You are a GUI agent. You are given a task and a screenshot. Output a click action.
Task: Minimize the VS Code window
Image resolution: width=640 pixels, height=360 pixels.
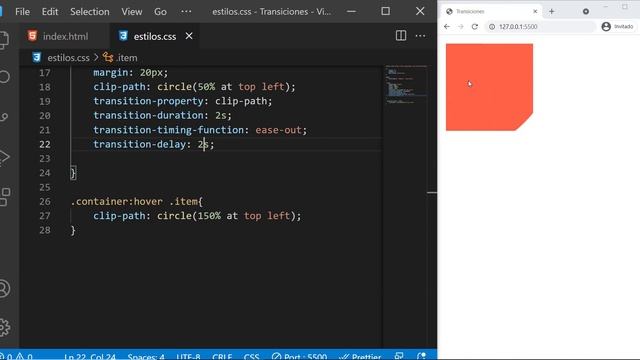point(351,11)
